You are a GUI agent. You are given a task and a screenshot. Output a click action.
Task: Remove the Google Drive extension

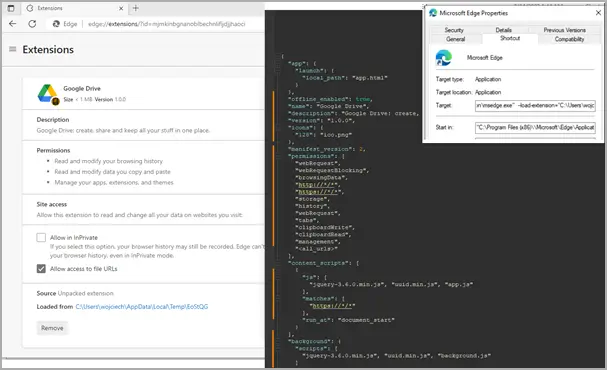[x=52, y=328]
